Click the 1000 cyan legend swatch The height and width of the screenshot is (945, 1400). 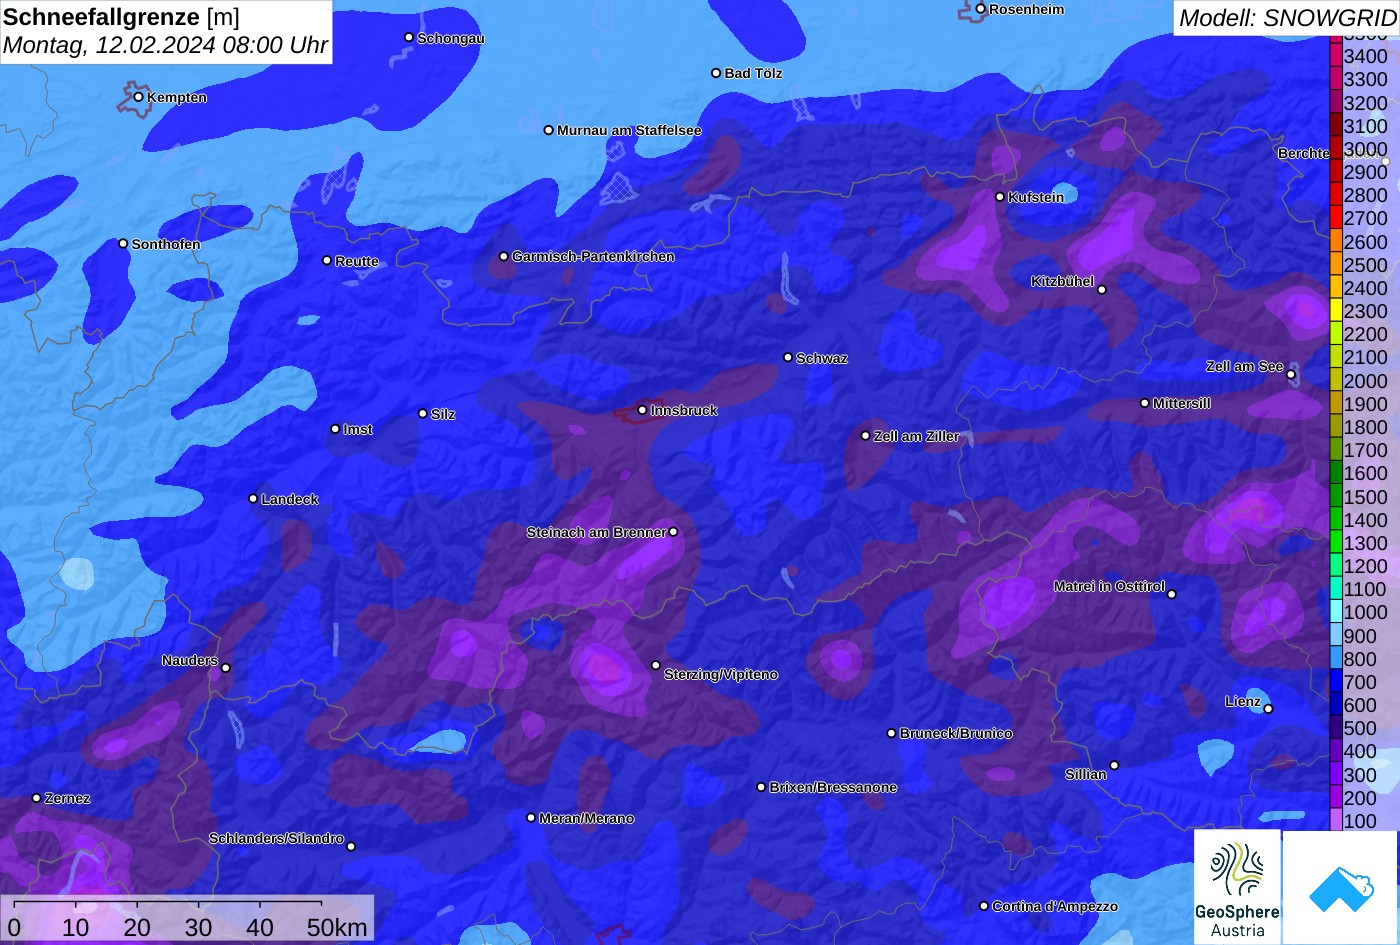[1335, 612]
